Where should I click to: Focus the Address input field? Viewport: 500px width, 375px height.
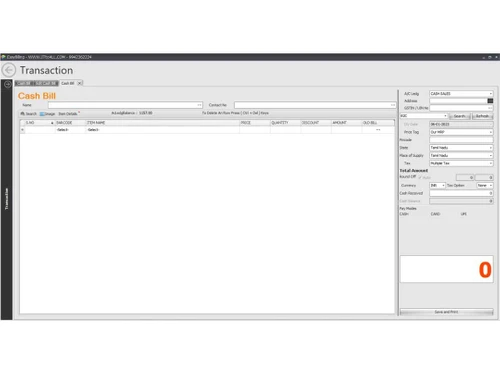click(x=458, y=101)
